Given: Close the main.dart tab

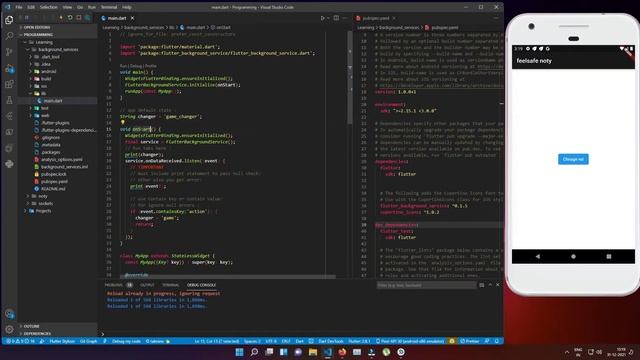Looking at the screenshot, I should point(132,18).
